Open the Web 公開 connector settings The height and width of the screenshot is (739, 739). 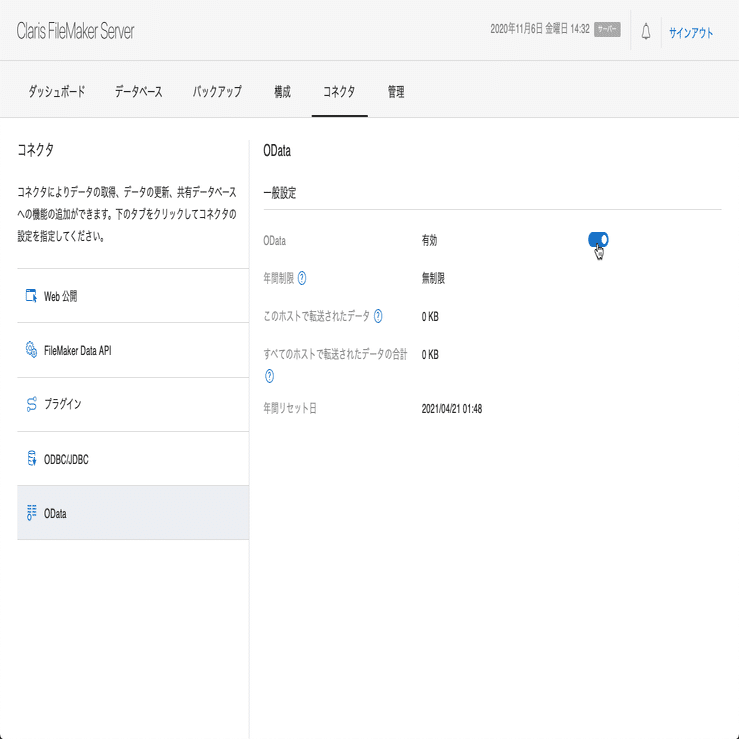click(133, 296)
